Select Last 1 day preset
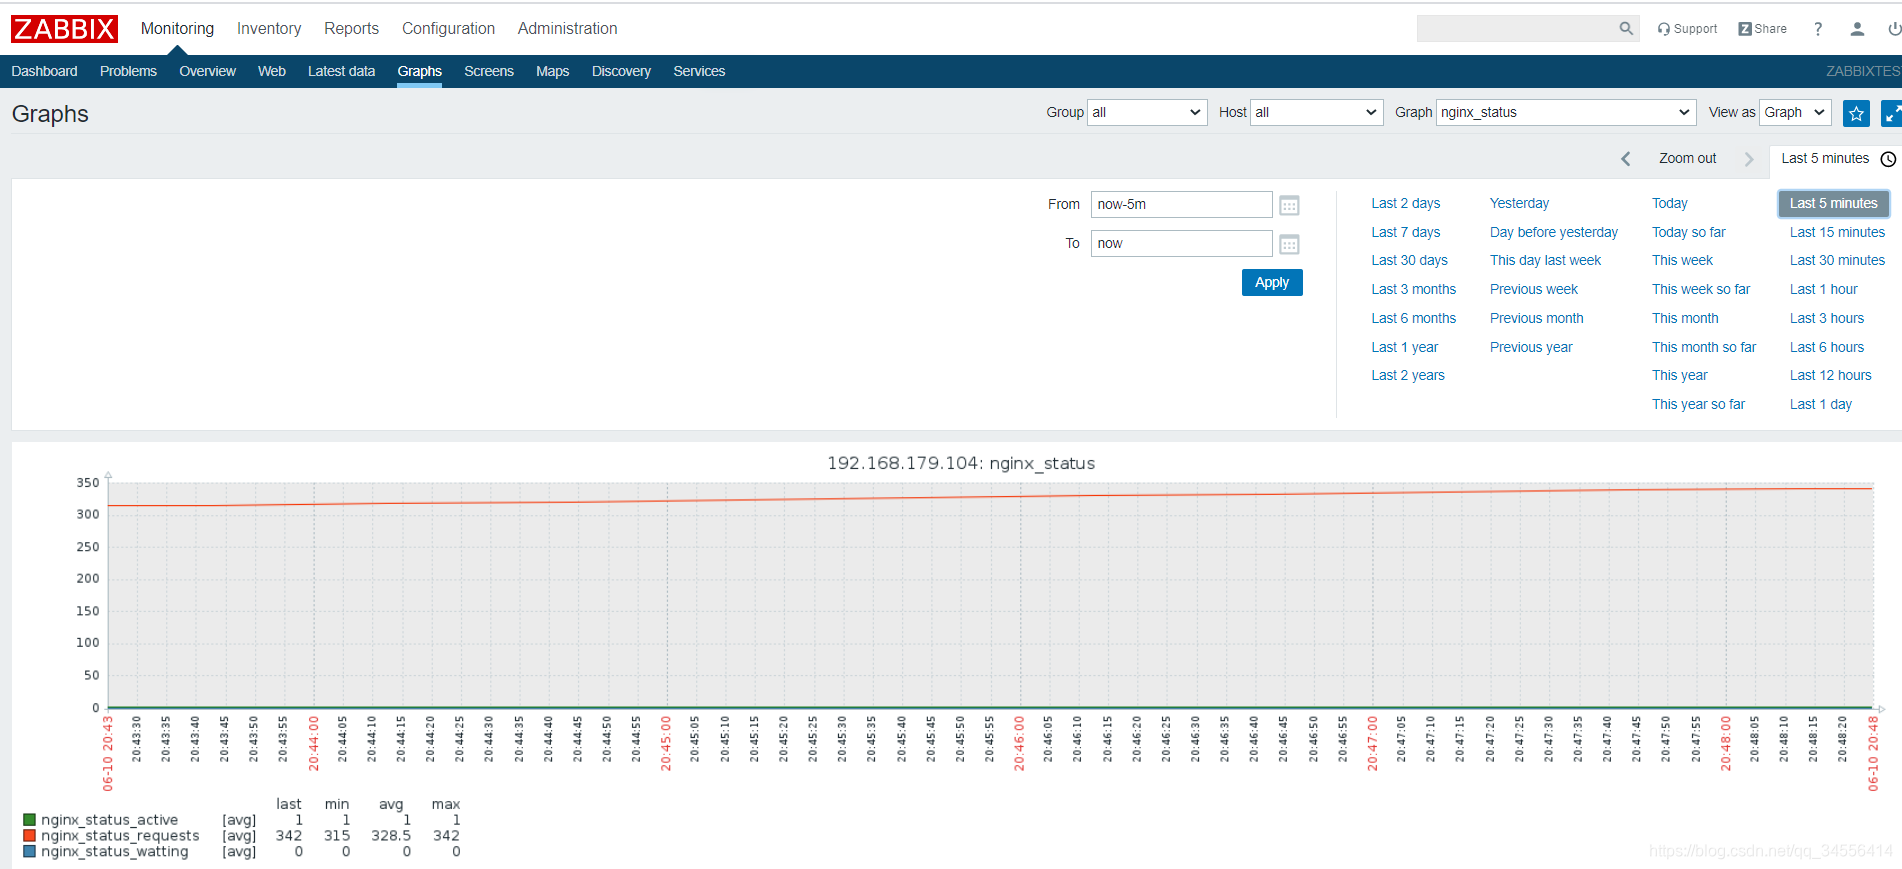The height and width of the screenshot is (869, 1902). (x=1820, y=405)
